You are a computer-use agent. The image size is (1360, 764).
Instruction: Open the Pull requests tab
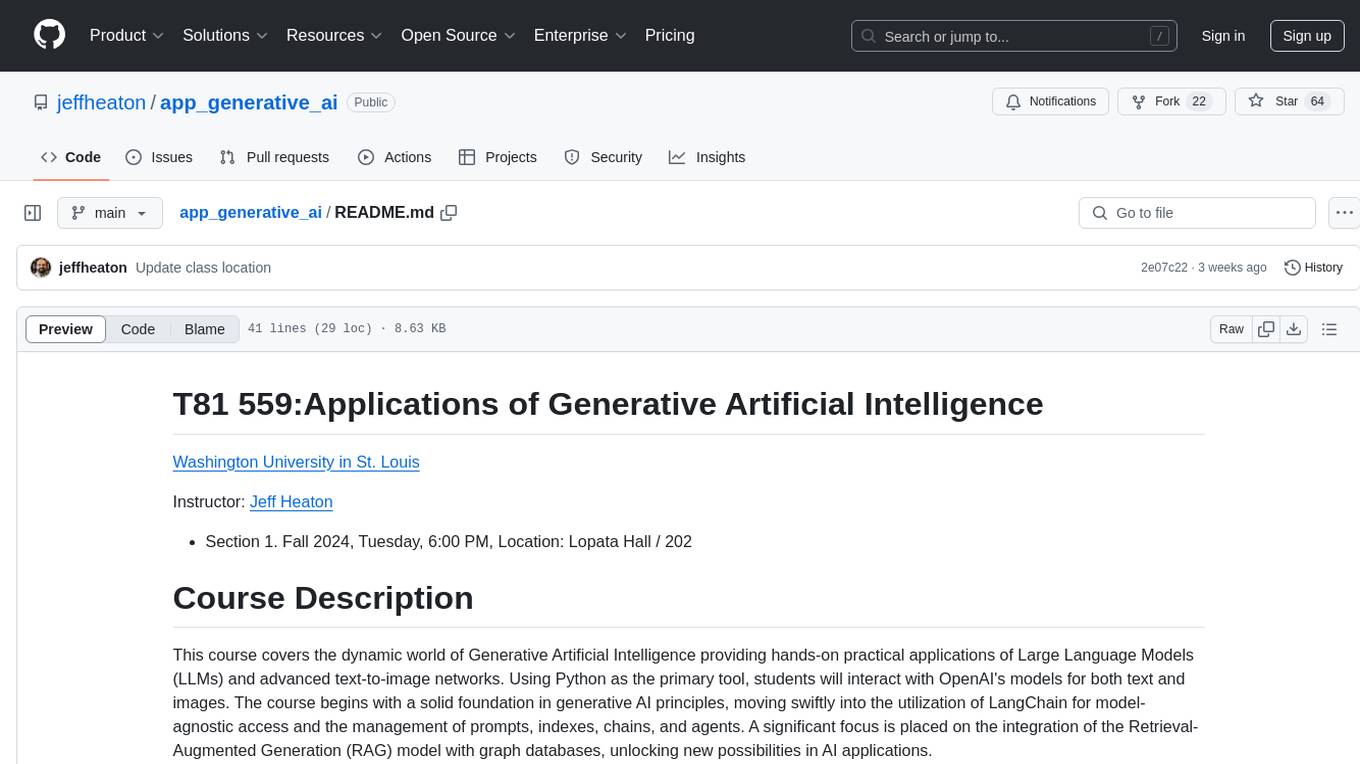click(x=274, y=157)
